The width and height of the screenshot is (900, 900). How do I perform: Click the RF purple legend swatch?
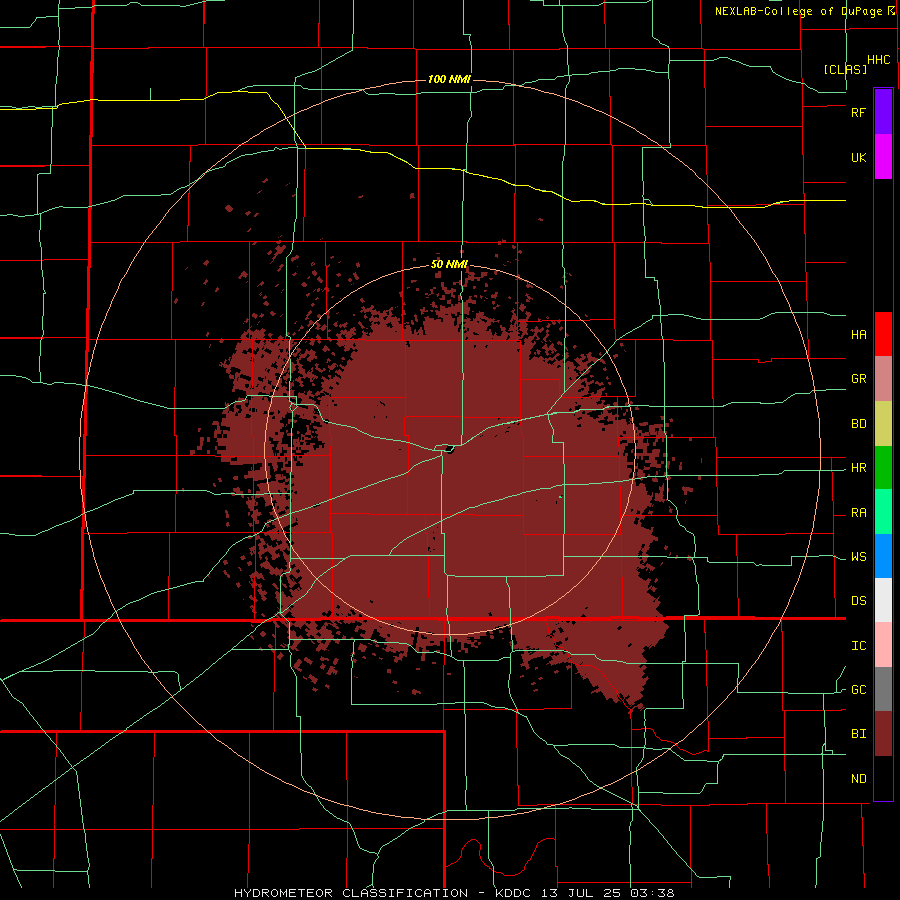(883, 112)
